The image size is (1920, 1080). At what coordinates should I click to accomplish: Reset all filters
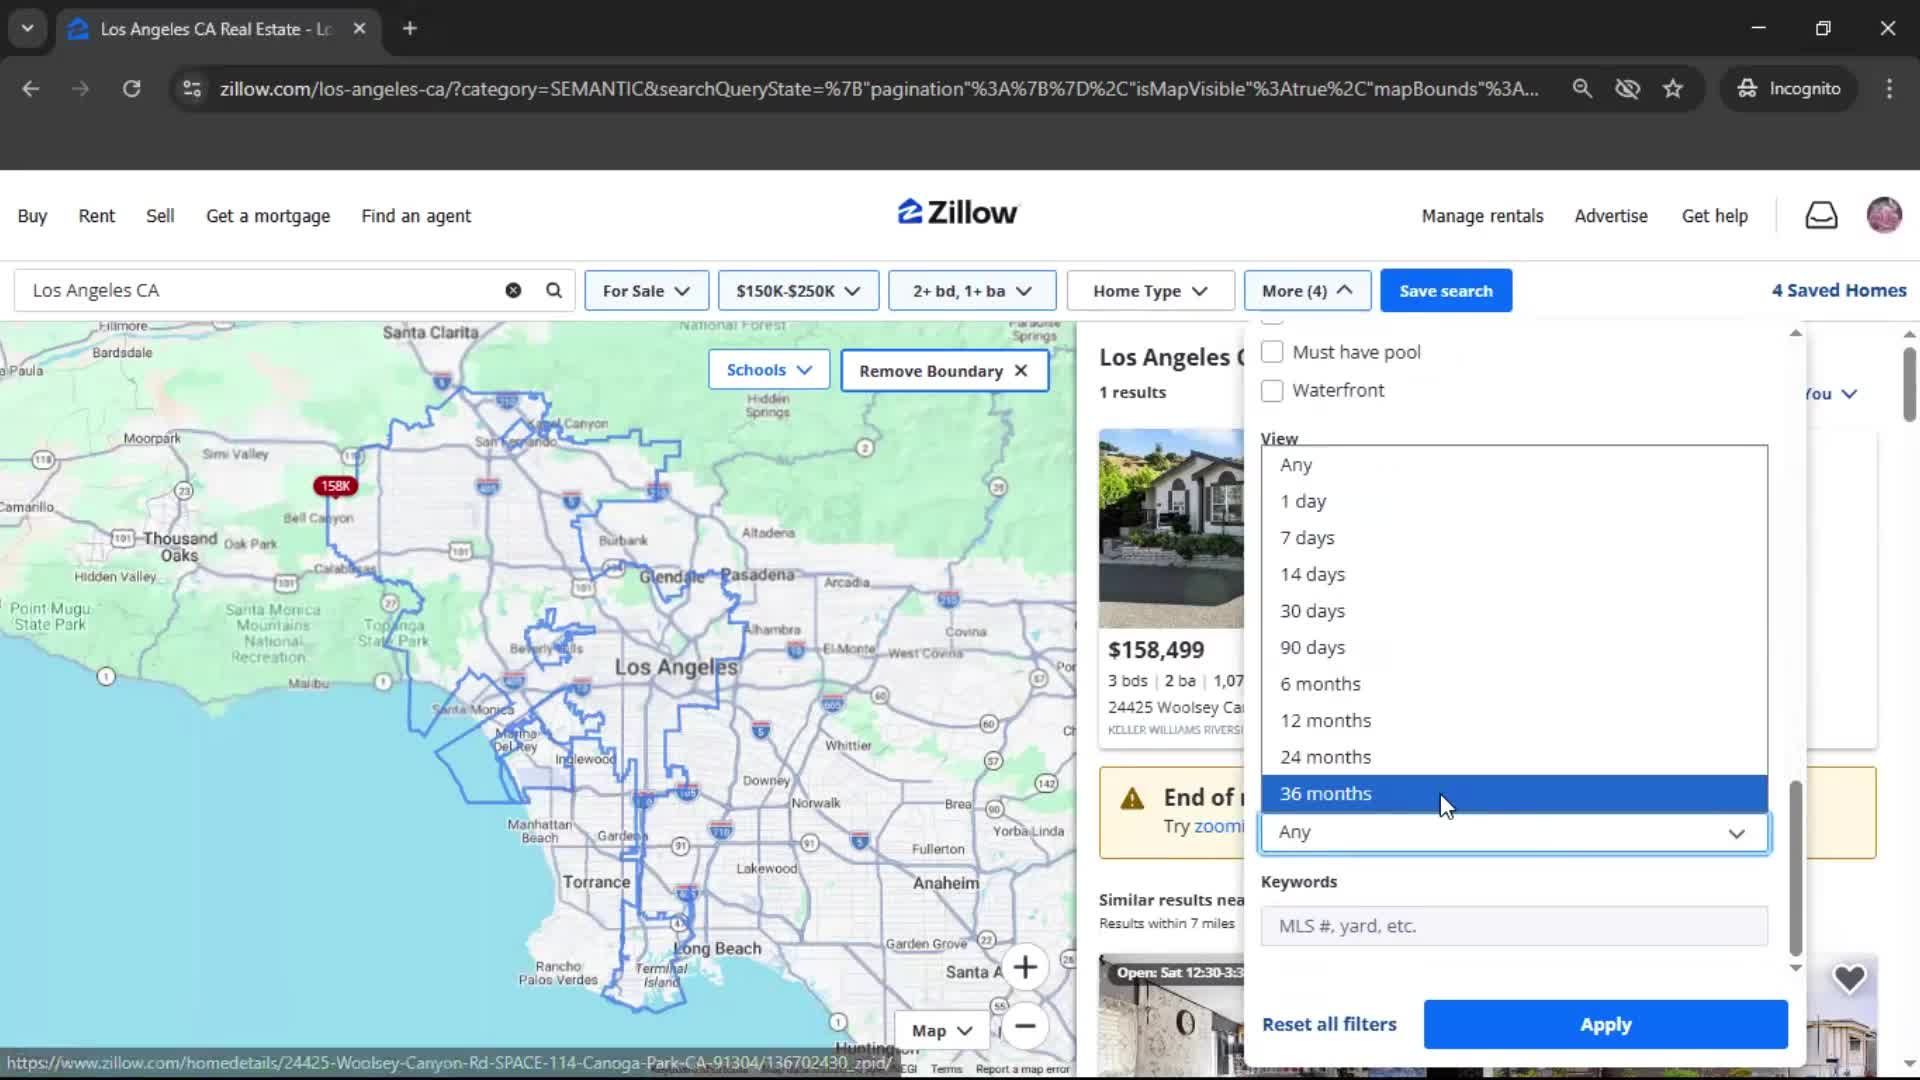pos(1328,1024)
